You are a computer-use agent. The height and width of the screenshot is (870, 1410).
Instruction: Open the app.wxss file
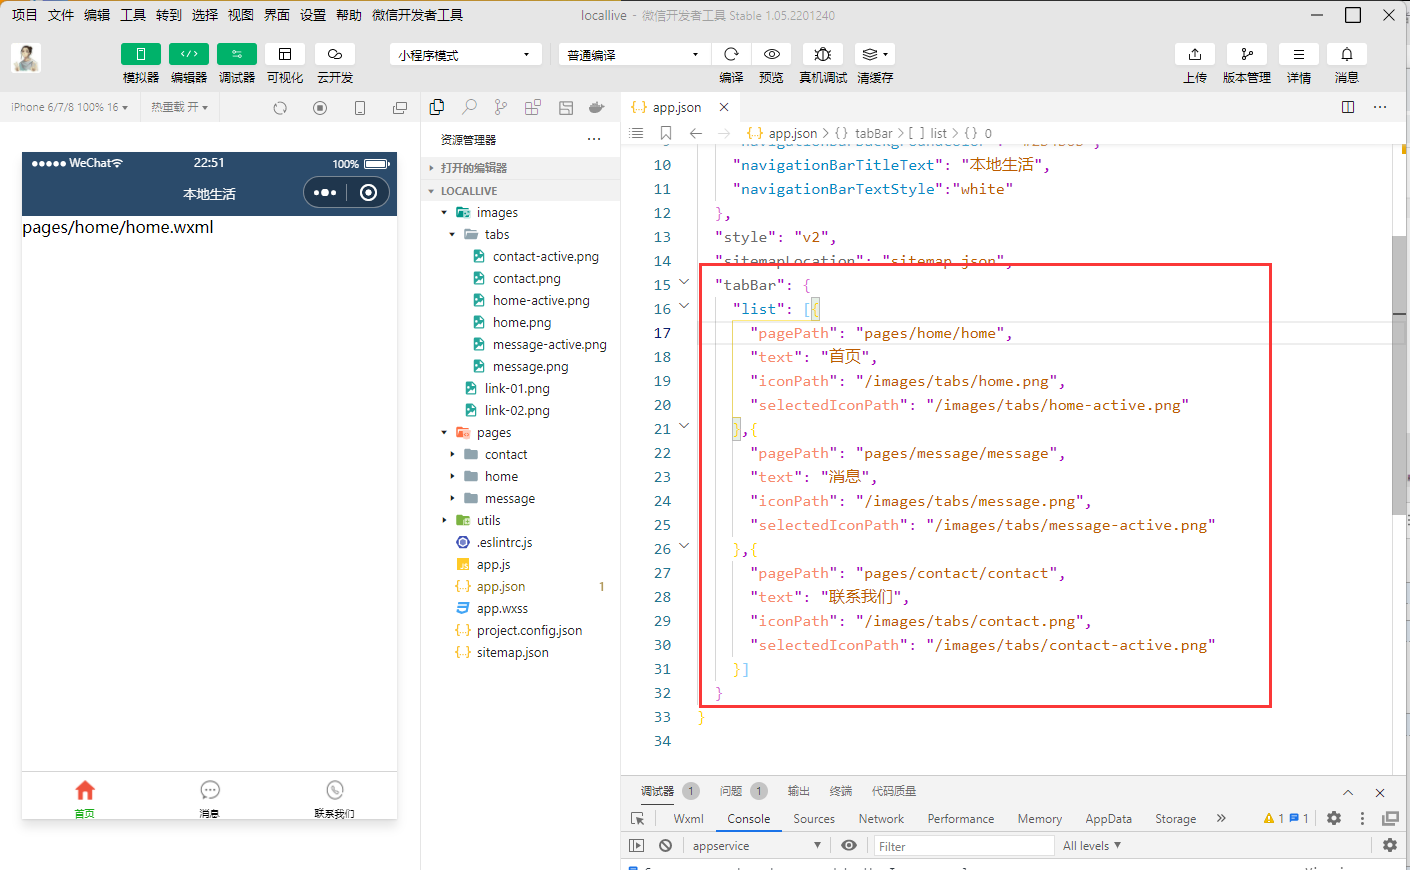502,609
